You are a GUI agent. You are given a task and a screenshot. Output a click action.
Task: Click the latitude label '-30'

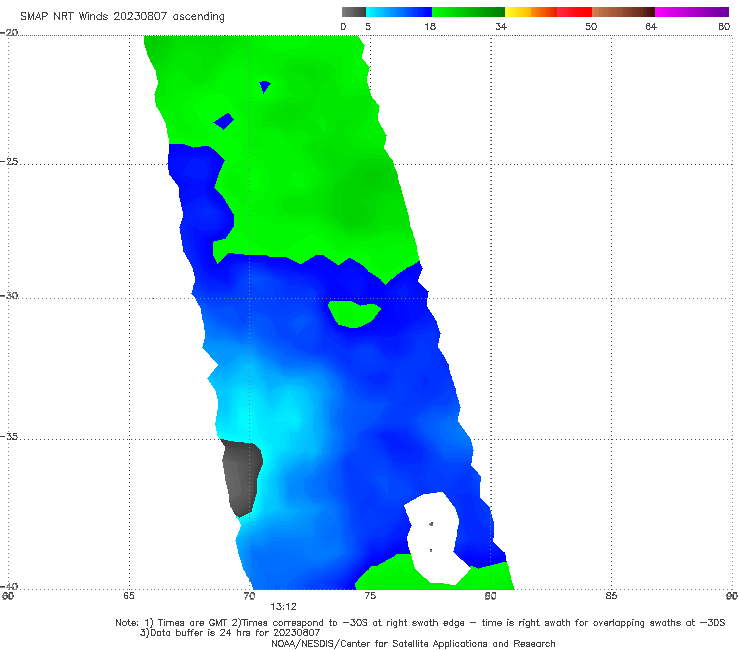(x=9, y=295)
